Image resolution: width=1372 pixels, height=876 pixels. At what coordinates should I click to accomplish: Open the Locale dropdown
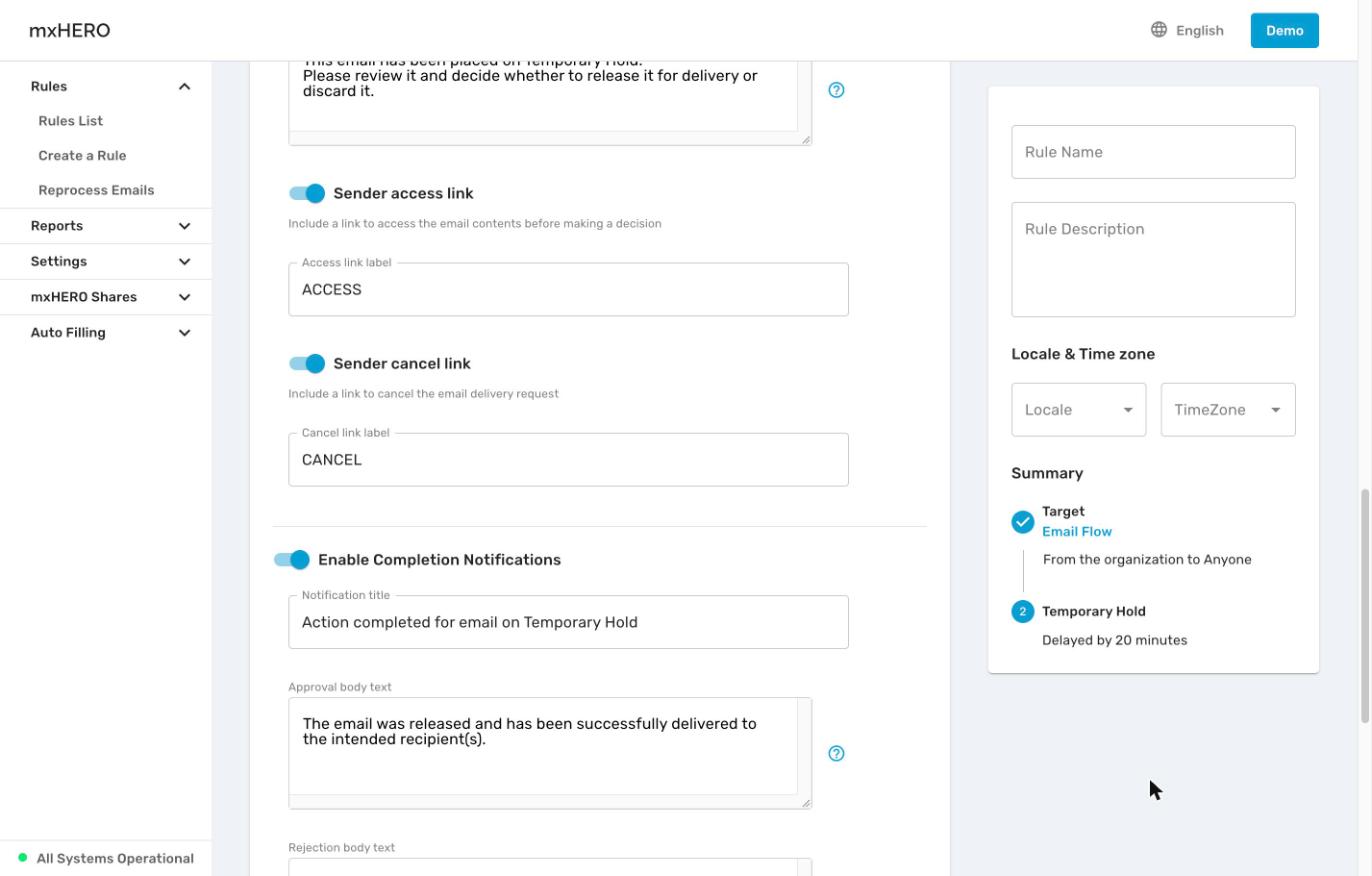click(x=1079, y=410)
